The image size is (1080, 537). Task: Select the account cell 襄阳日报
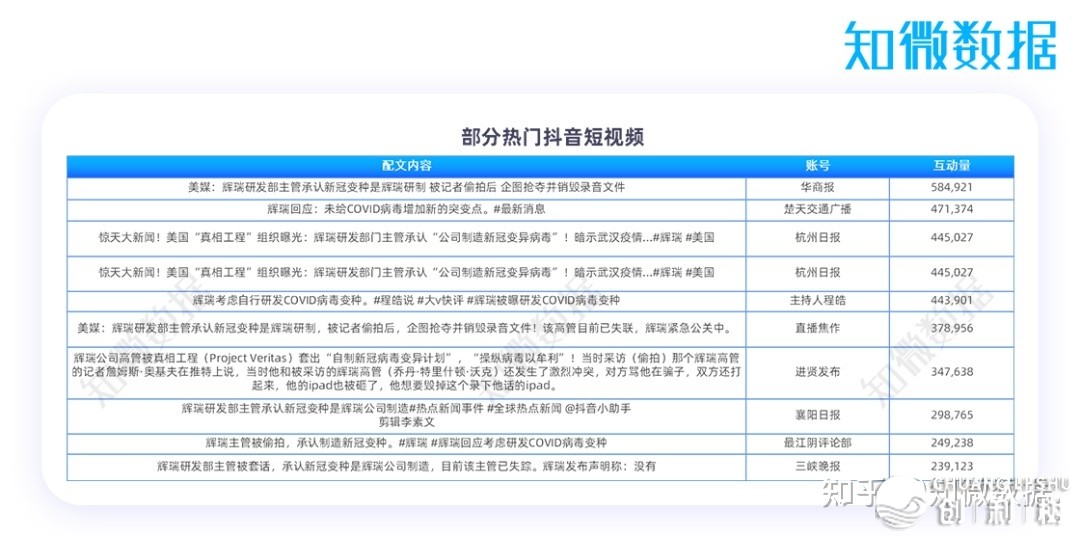tap(818, 415)
